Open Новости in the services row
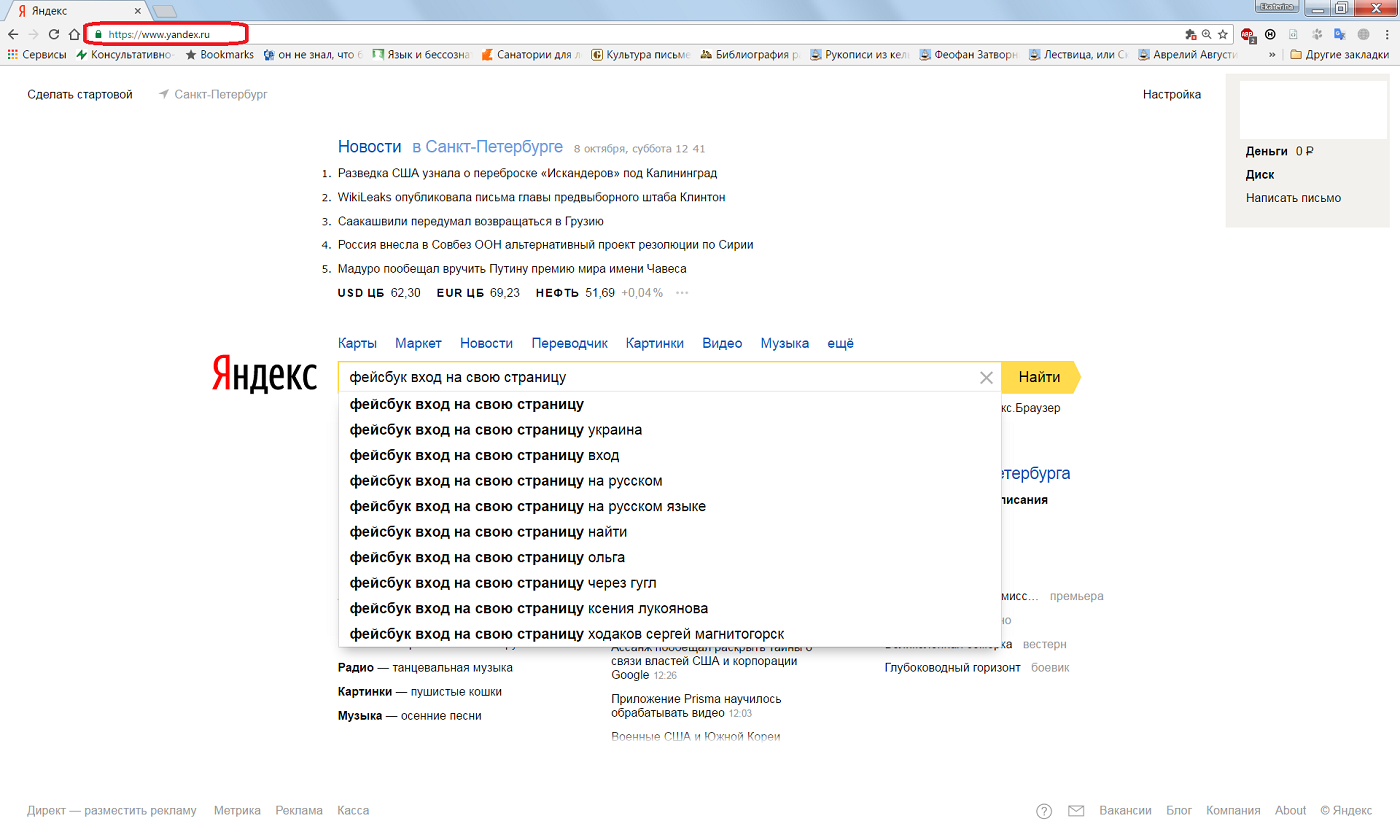The image size is (1400, 840). (x=486, y=343)
